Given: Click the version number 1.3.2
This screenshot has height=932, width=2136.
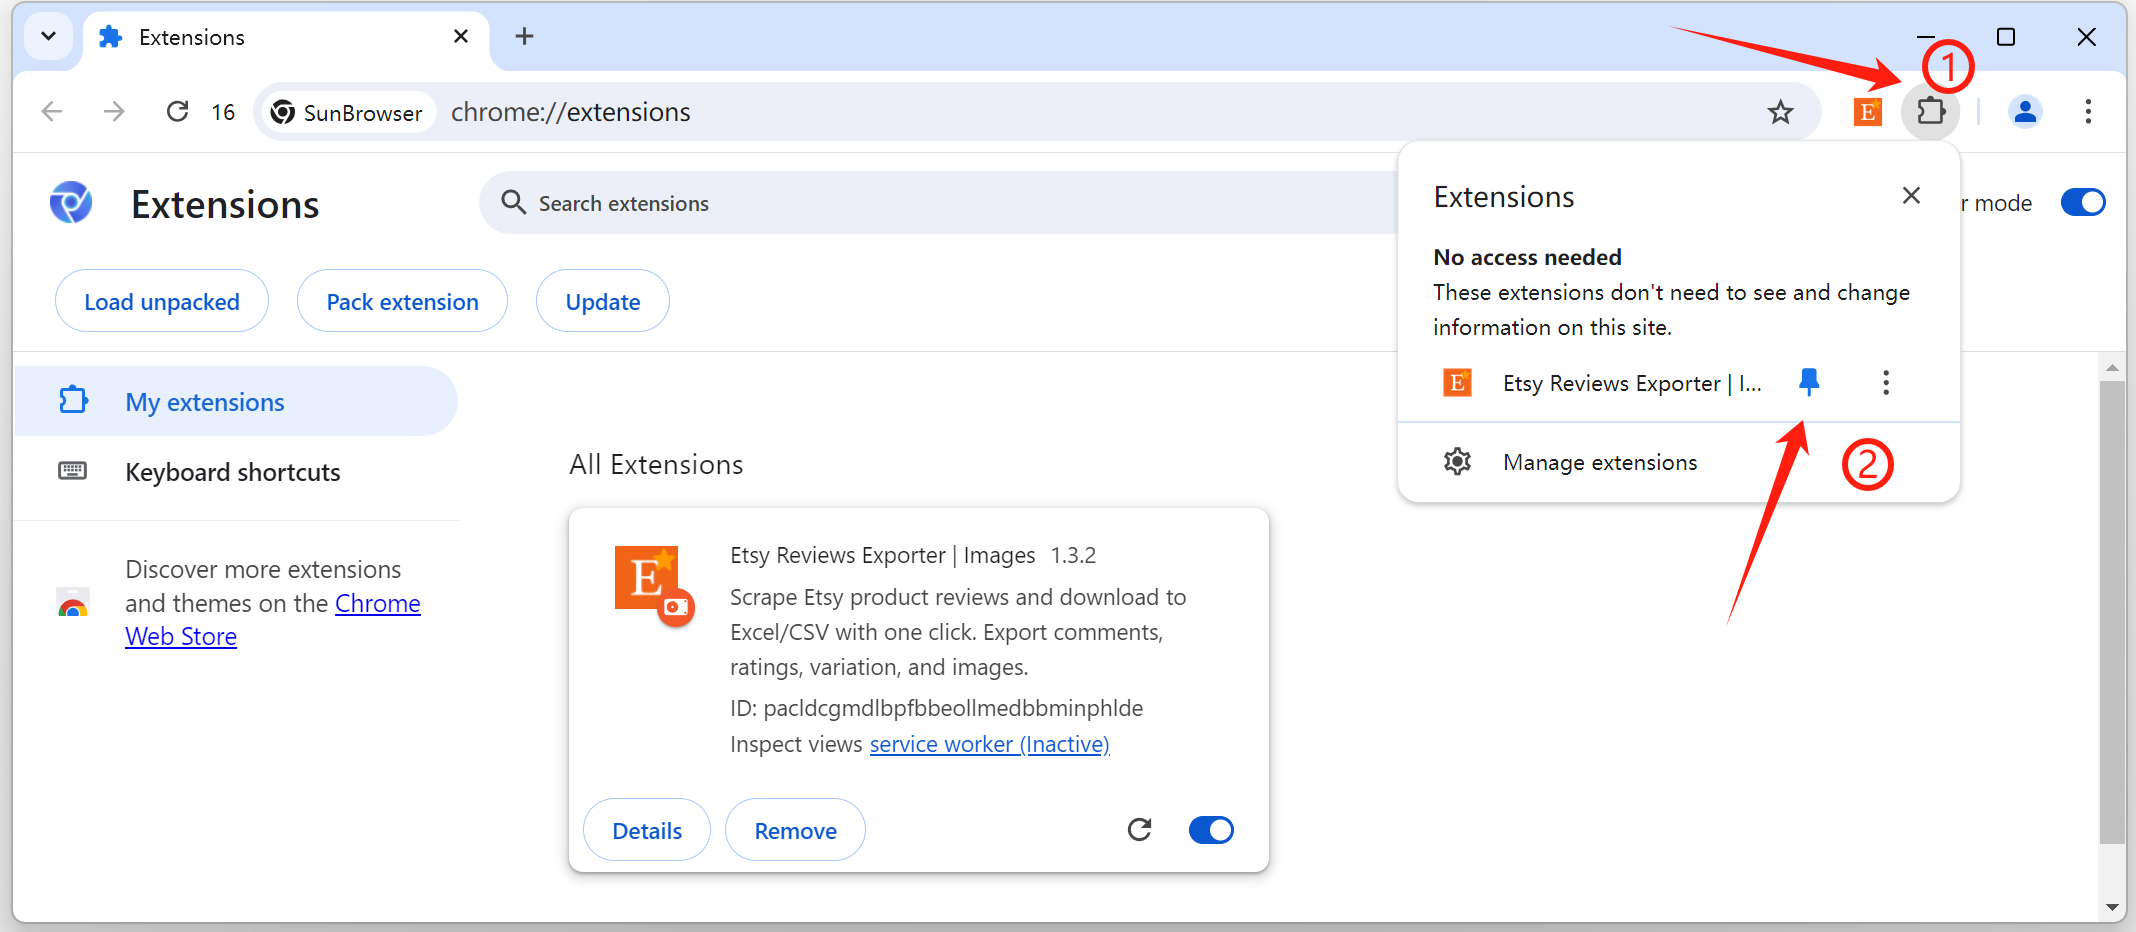Looking at the screenshot, I should click(x=1073, y=555).
